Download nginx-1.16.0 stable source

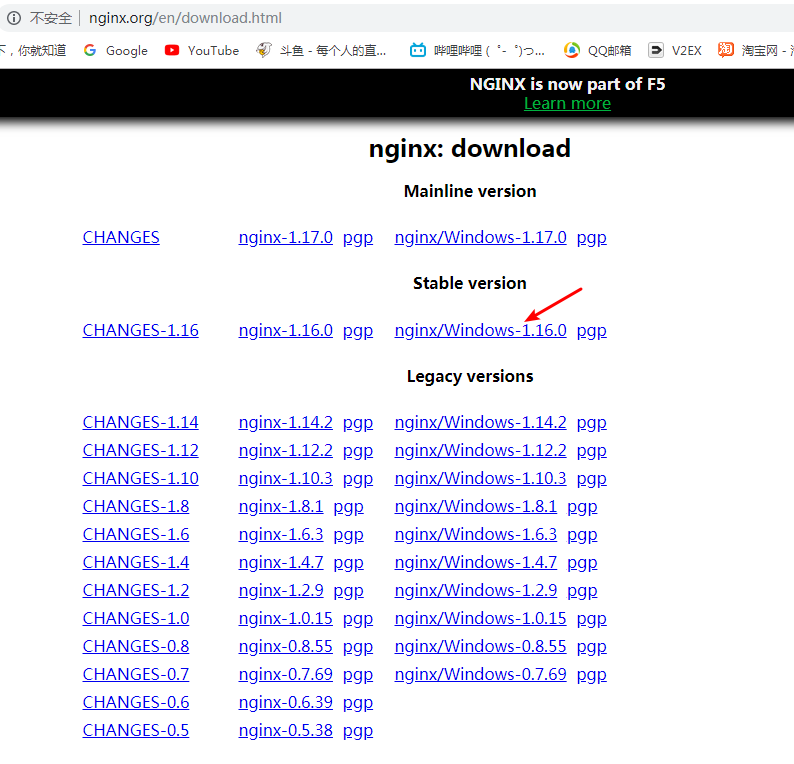[286, 331]
